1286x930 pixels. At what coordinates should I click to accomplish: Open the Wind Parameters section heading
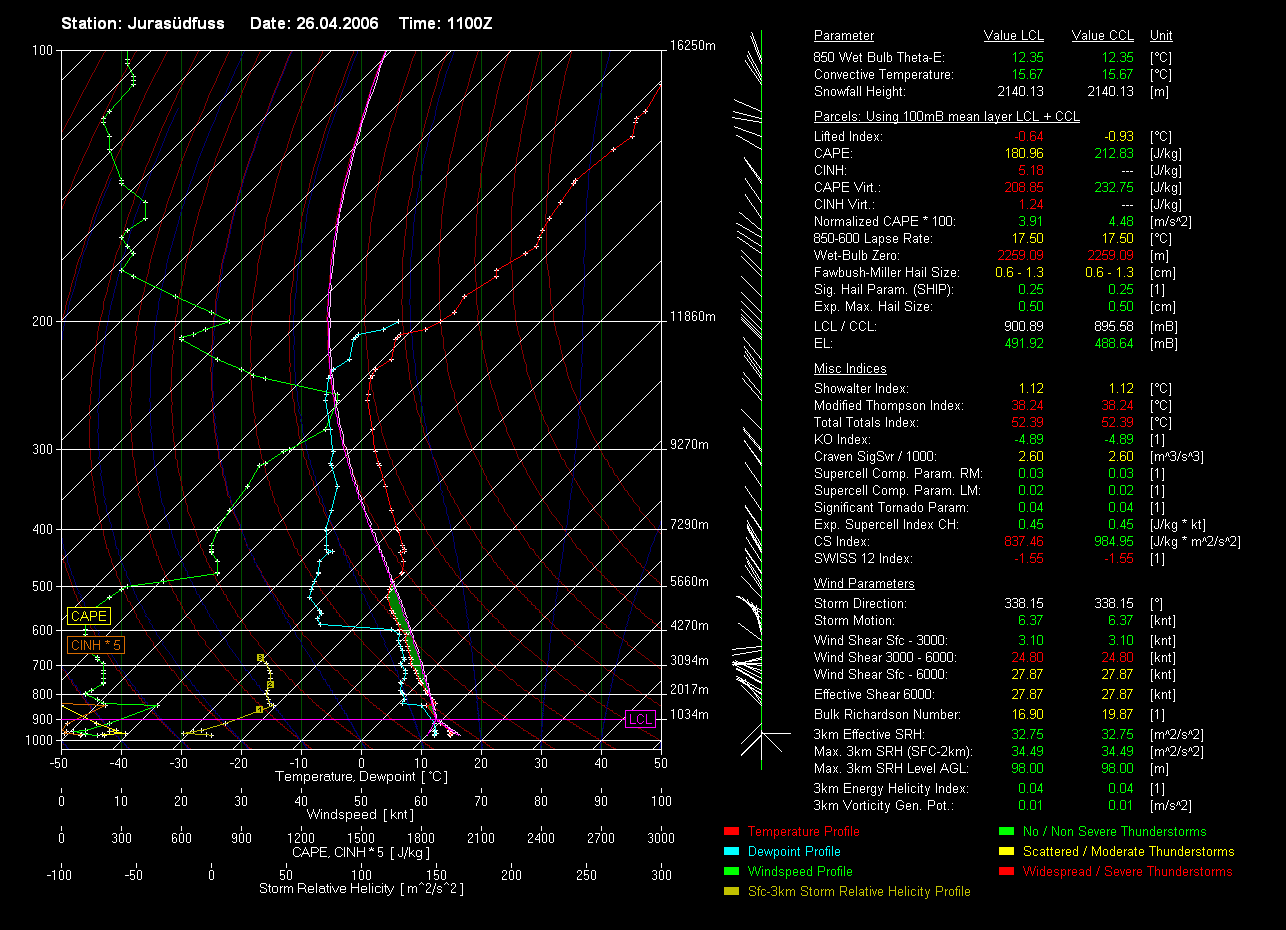coord(864,584)
